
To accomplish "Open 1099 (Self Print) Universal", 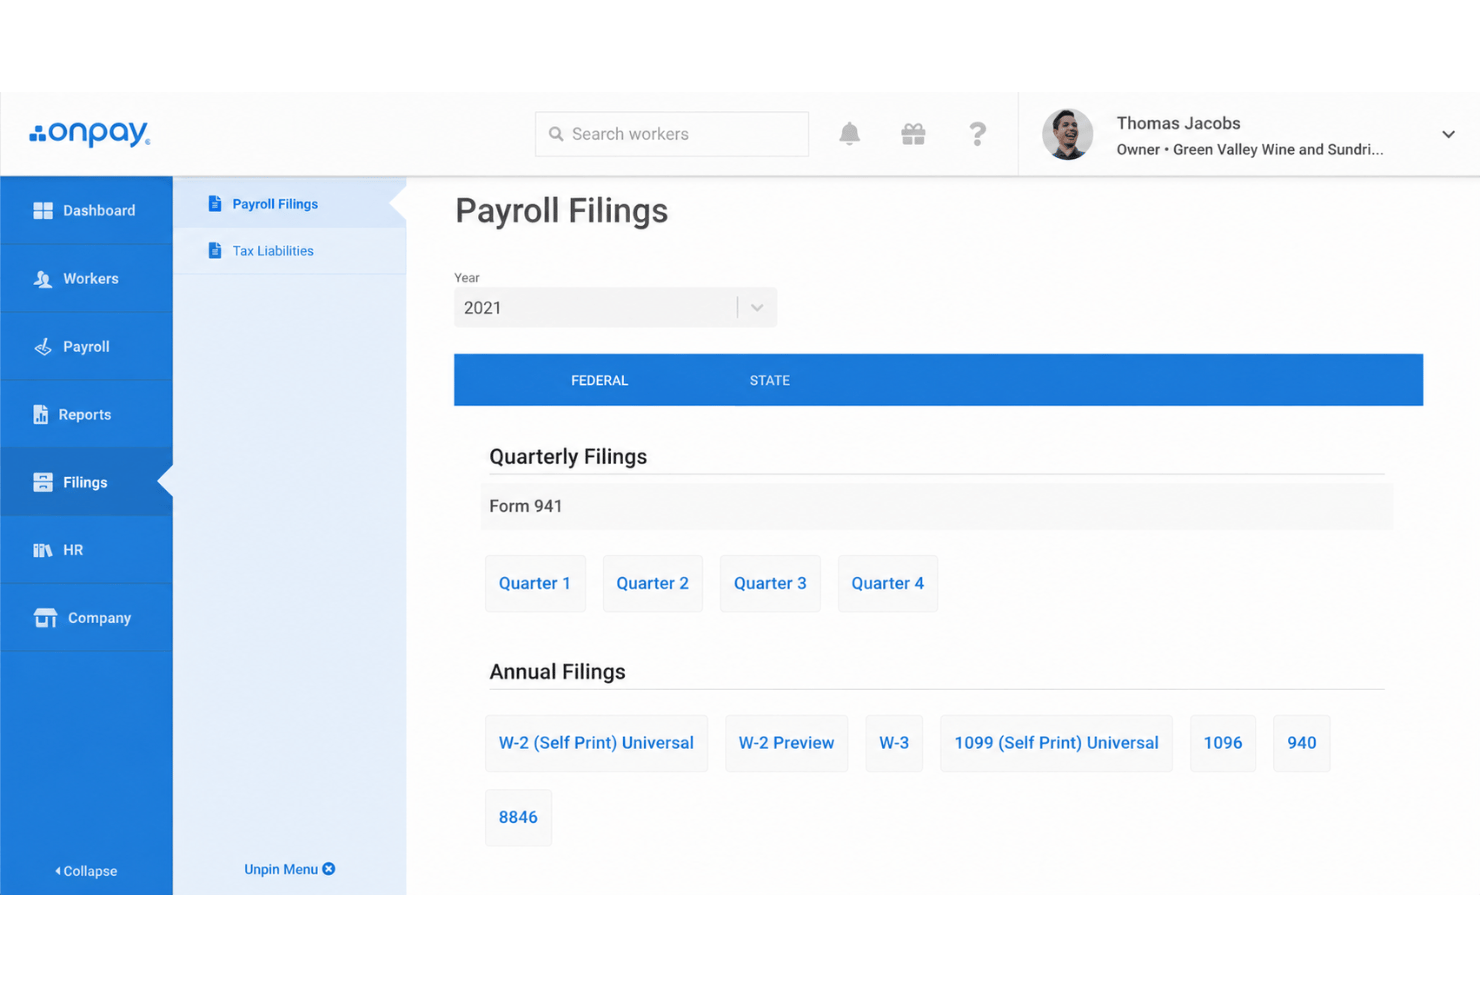I will coord(1056,743).
